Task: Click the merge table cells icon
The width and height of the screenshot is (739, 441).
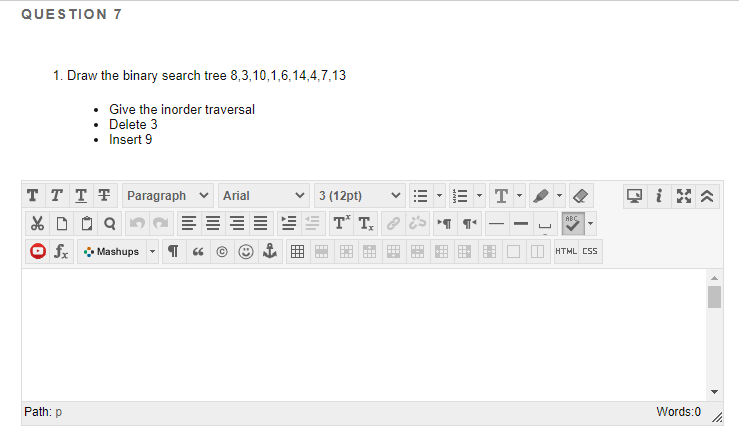Action: click(x=513, y=251)
